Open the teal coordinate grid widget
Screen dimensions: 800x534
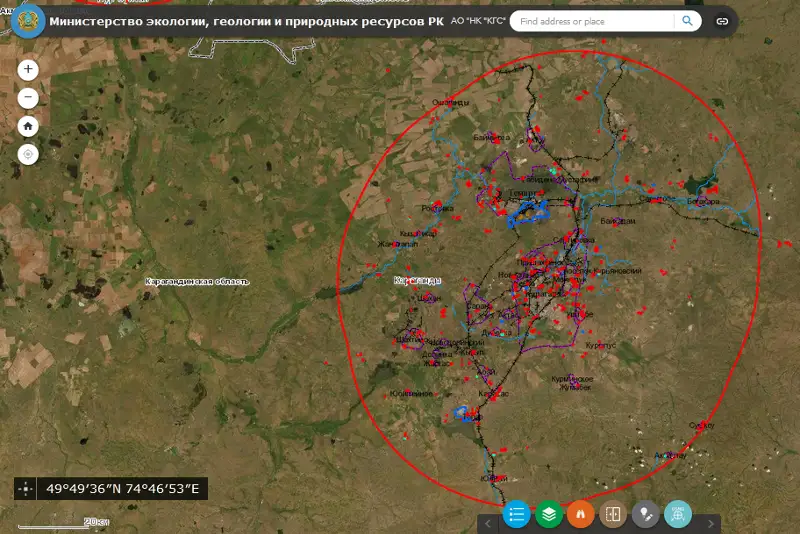tap(677, 514)
